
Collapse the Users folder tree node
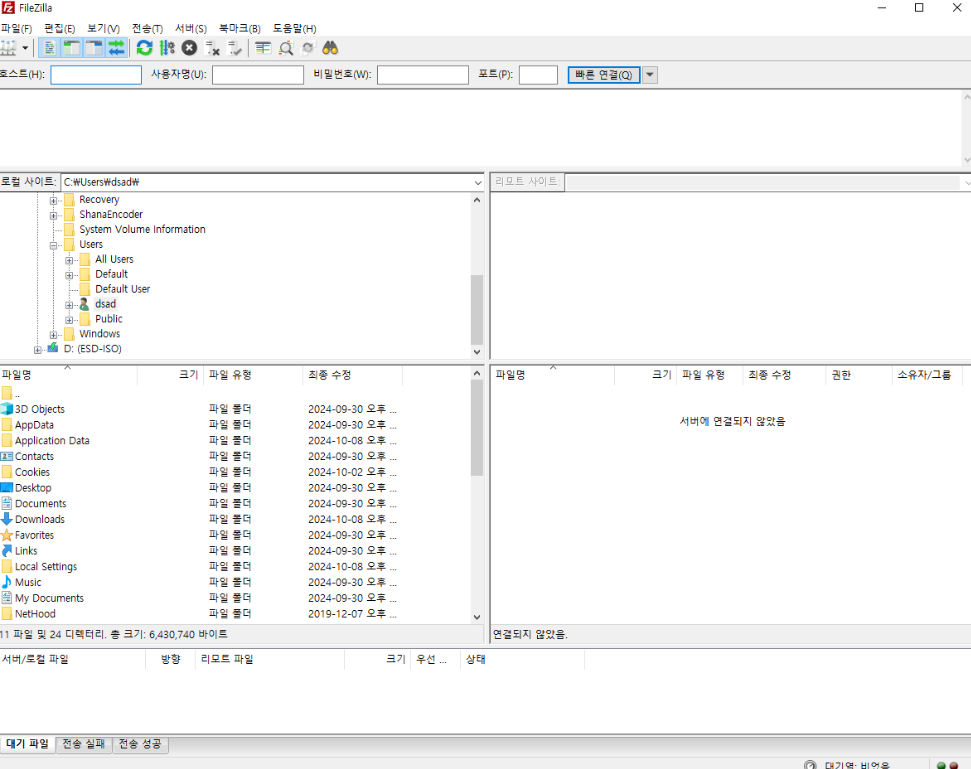(54, 245)
